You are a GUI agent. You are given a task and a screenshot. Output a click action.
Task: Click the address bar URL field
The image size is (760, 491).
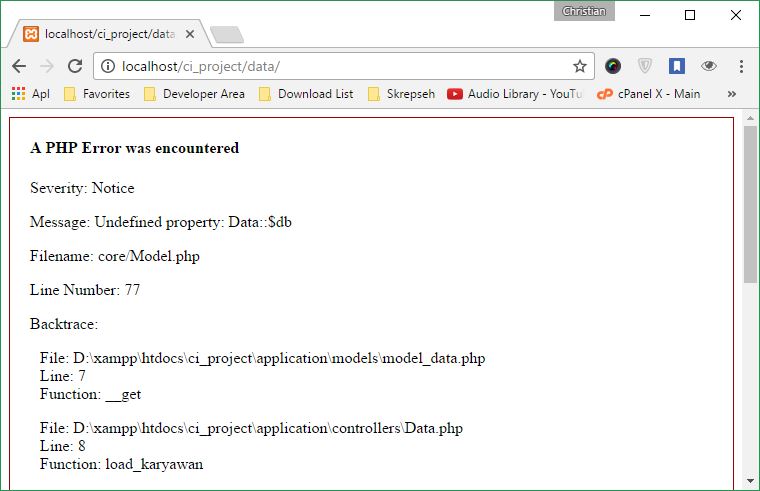coord(344,66)
